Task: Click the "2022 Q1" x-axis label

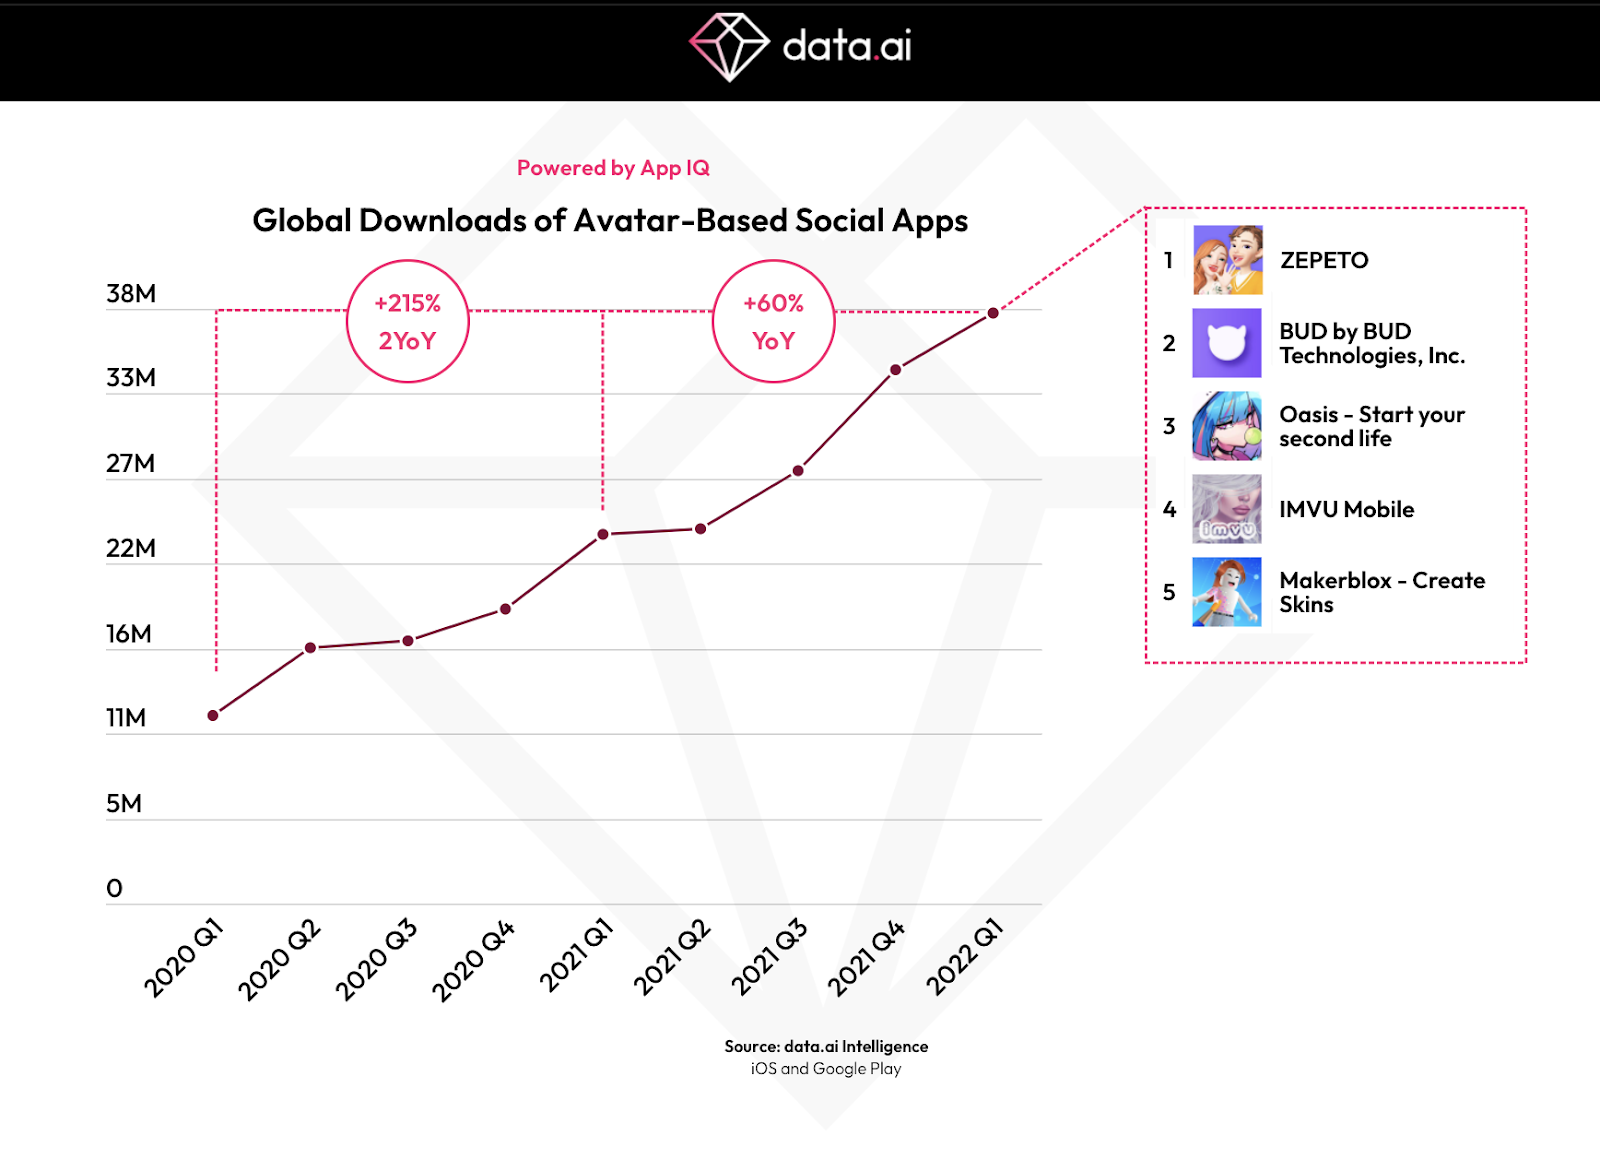Action: 964,956
